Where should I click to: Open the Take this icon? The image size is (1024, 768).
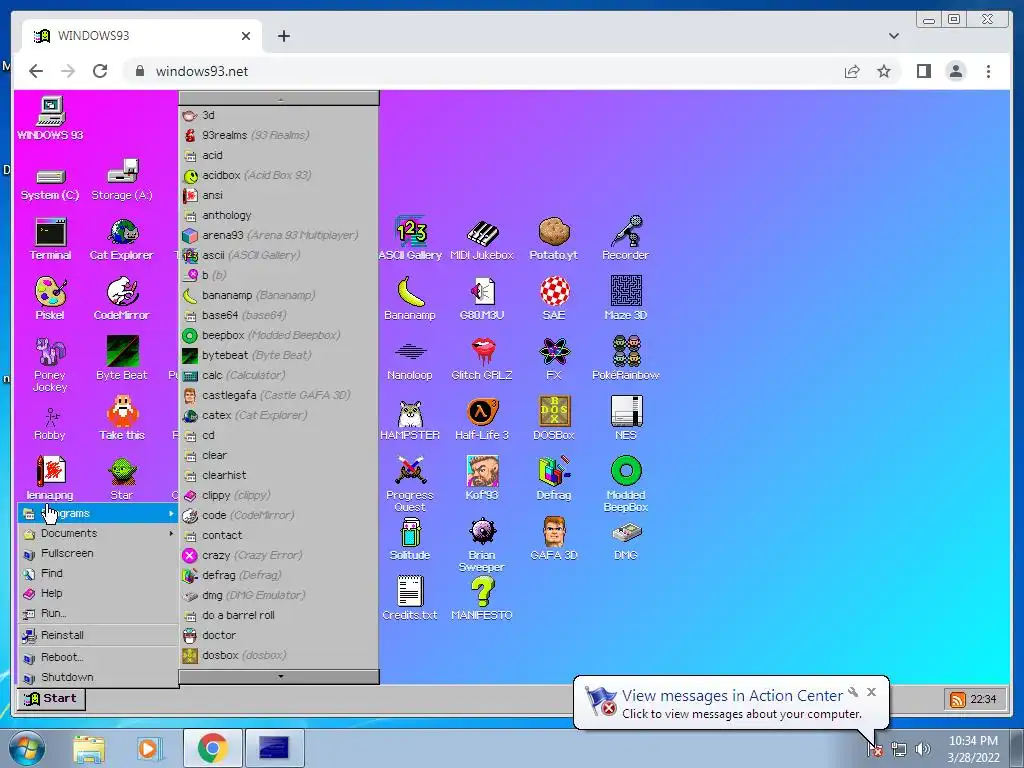[122, 419]
